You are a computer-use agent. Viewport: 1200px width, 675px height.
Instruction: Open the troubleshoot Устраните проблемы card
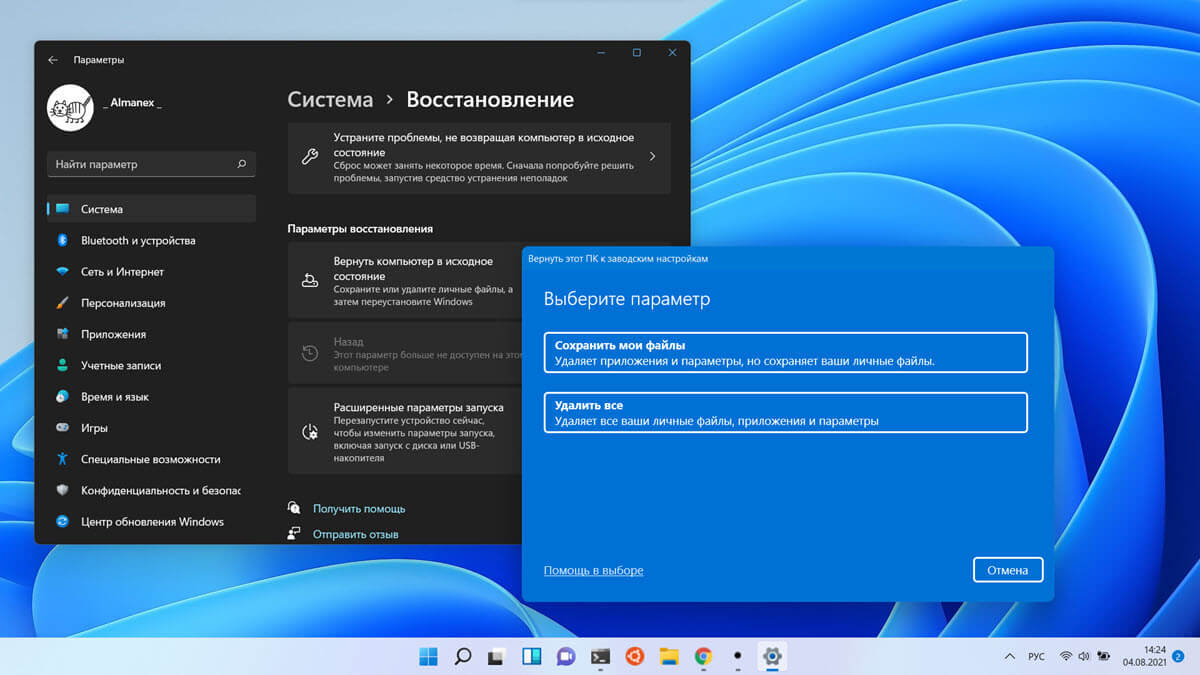(479, 158)
